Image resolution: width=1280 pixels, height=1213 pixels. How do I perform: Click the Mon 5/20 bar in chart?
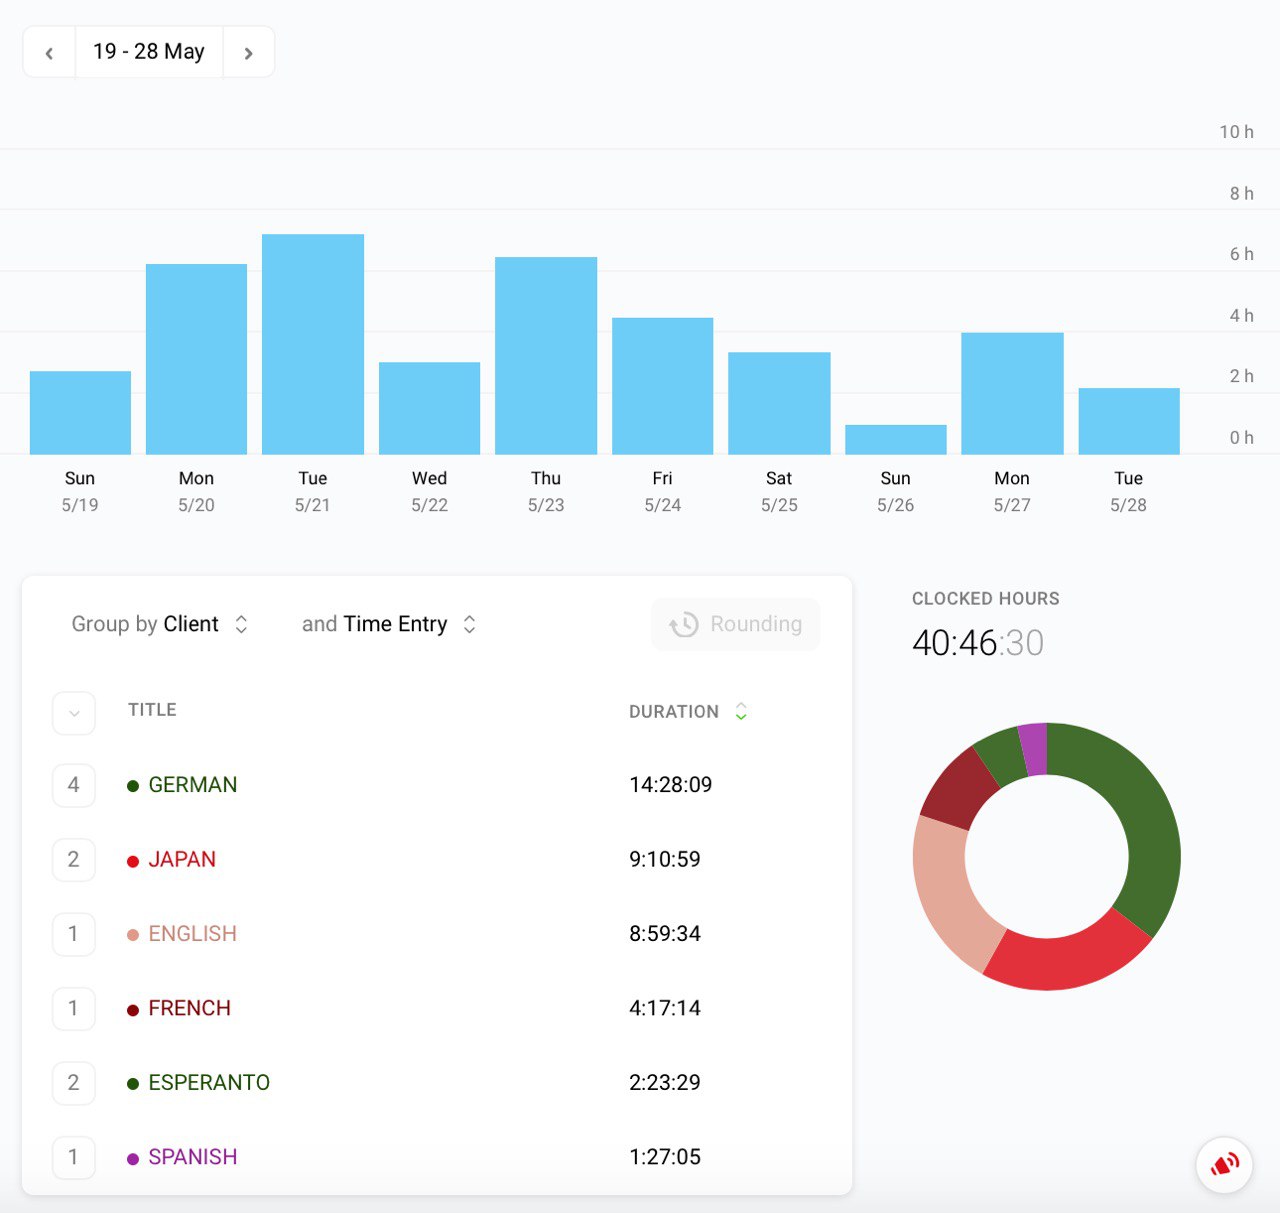[196, 359]
